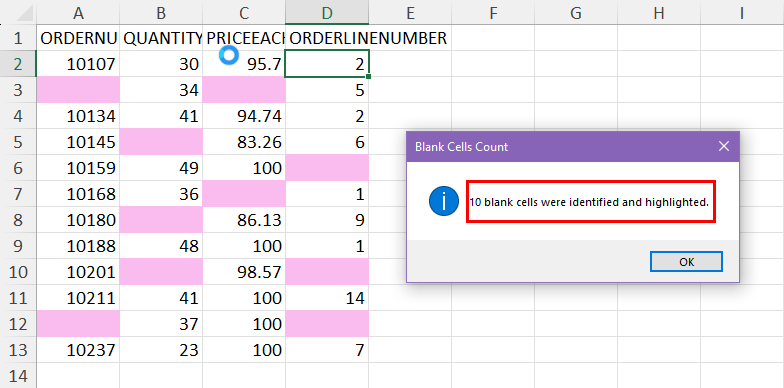The image size is (784, 388).
Task: Select row 14 header
Action: pyautogui.click(x=18, y=376)
